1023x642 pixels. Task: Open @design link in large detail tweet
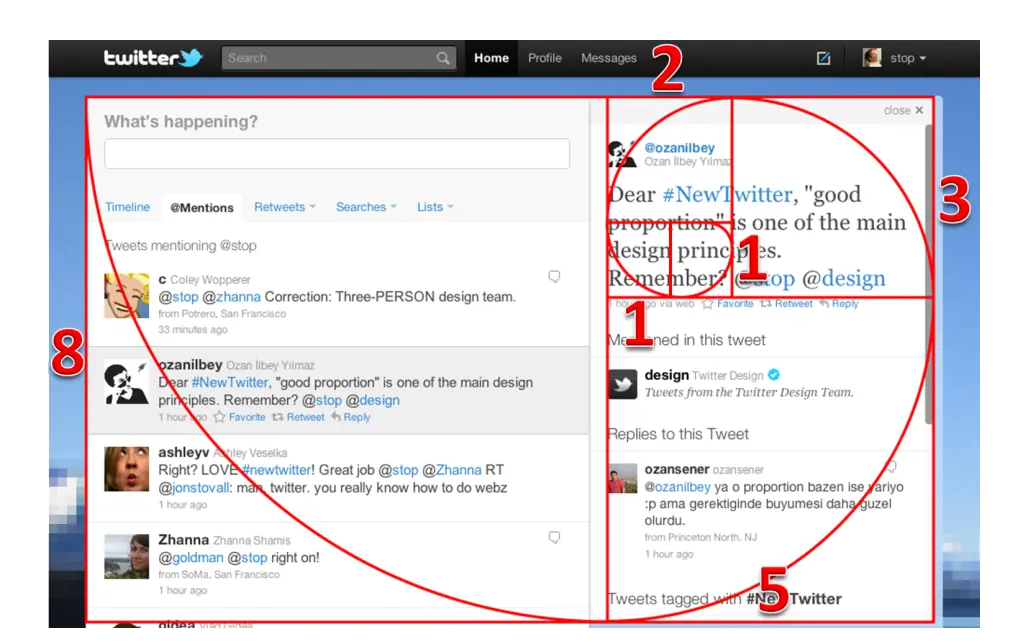coord(844,279)
